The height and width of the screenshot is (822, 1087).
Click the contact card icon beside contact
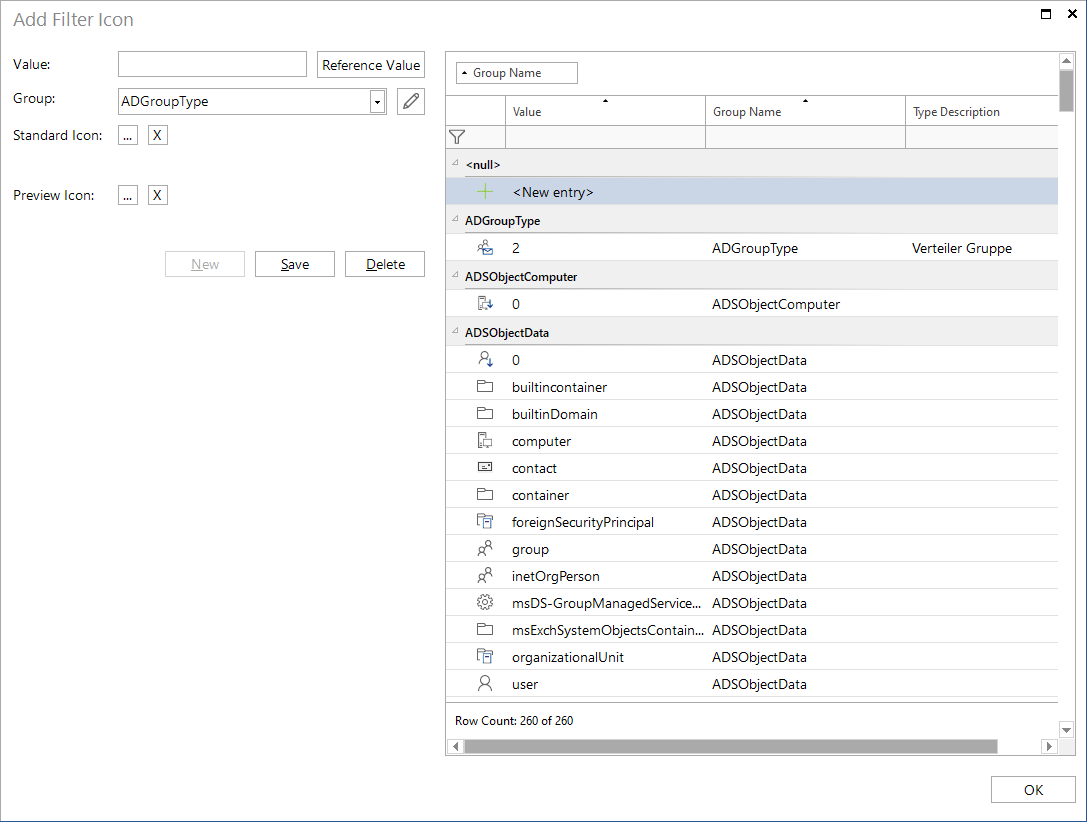pyautogui.click(x=485, y=467)
